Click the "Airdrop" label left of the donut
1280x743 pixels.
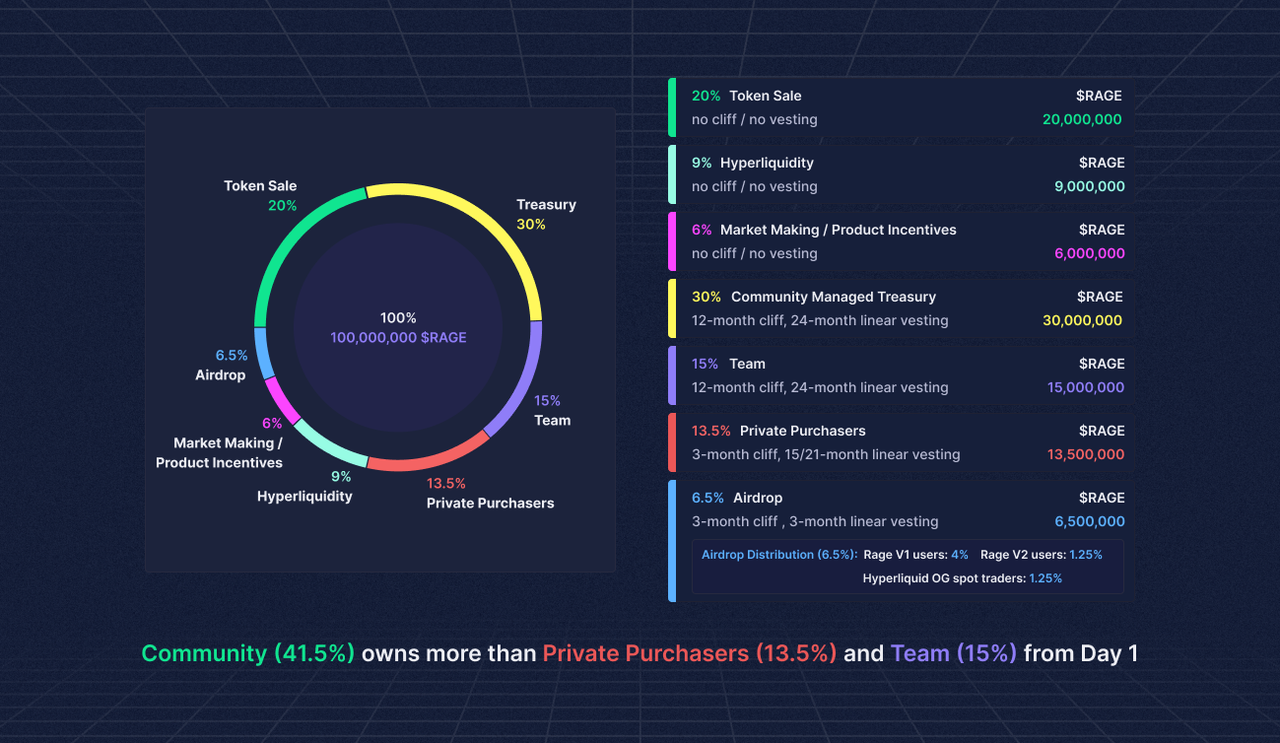(x=220, y=375)
